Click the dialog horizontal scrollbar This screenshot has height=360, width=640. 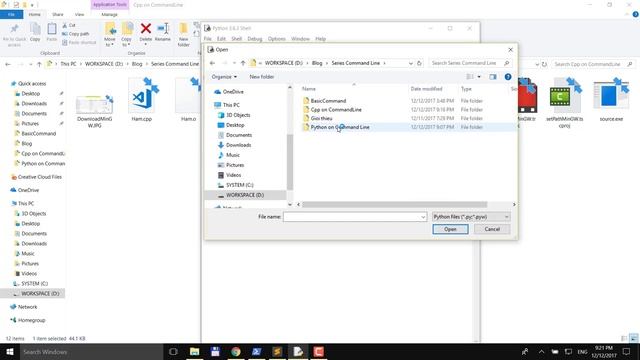pos(394,204)
